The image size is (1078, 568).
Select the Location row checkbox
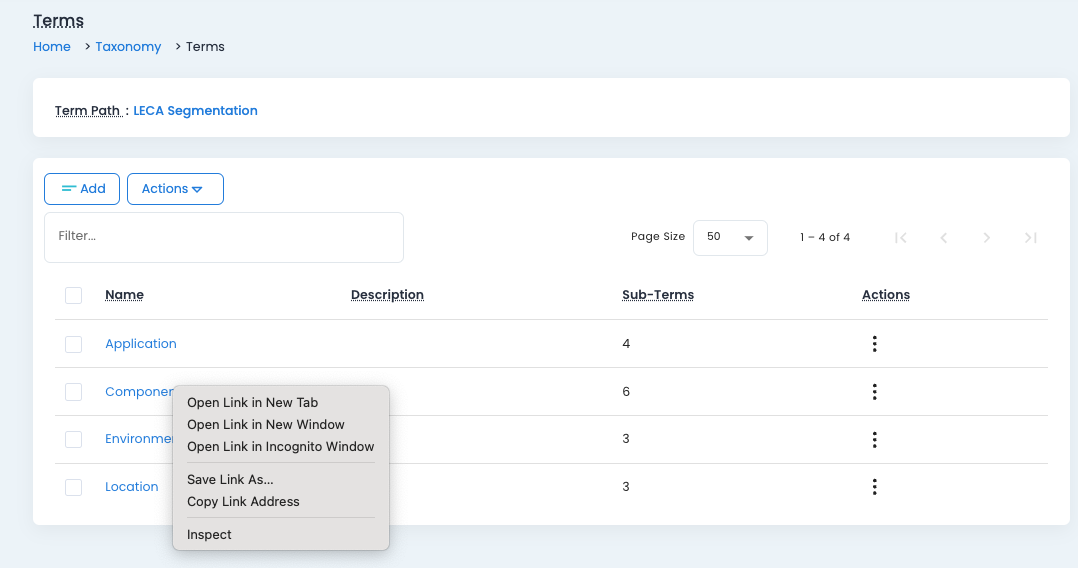(x=73, y=487)
